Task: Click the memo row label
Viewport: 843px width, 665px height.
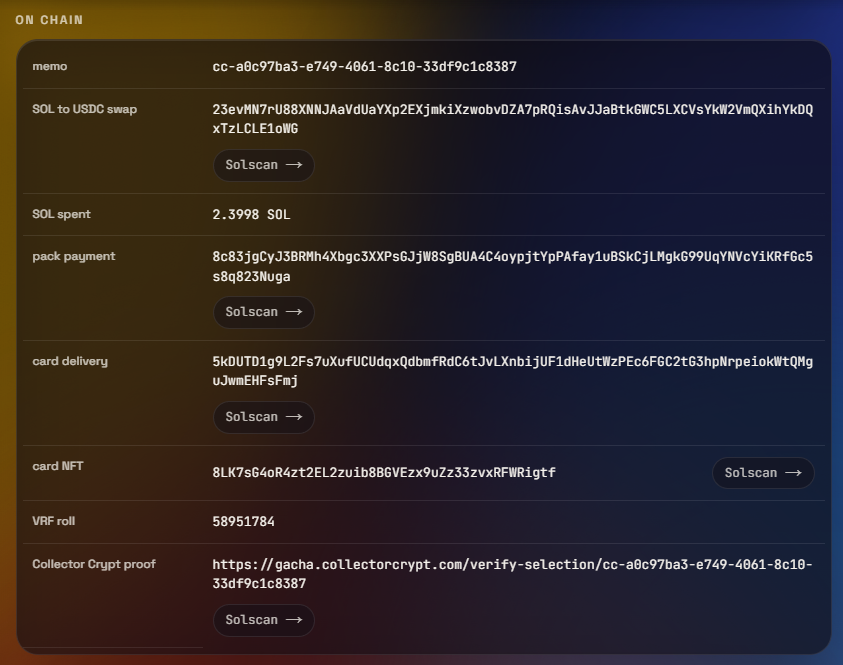Action: coord(49,66)
